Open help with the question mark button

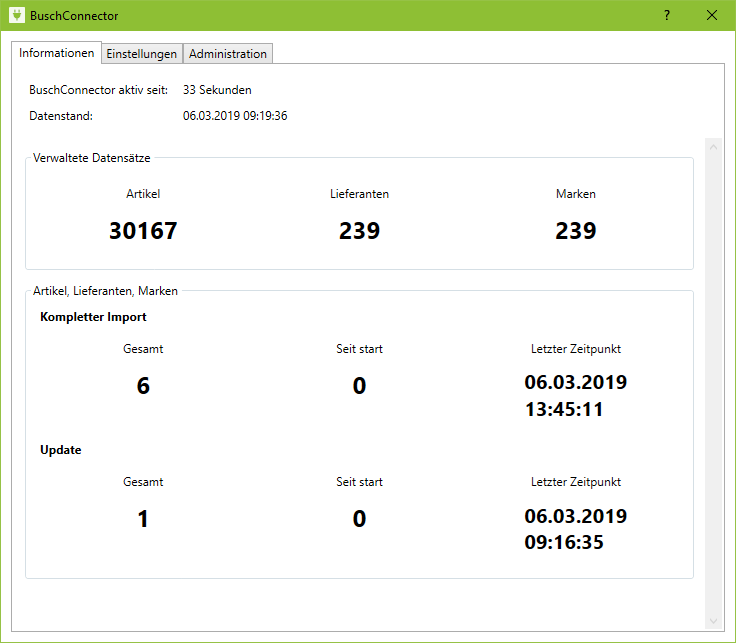pyautogui.click(x=667, y=16)
